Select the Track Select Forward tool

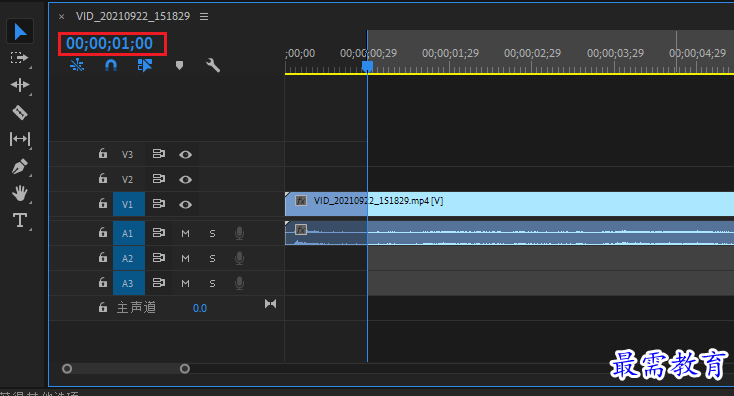pyautogui.click(x=20, y=58)
